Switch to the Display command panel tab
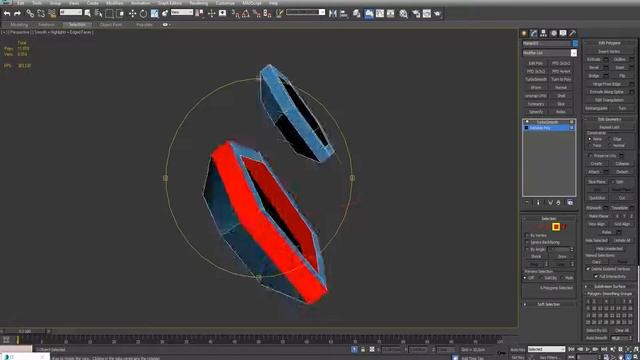This screenshot has height=360, width=640. [563, 33]
